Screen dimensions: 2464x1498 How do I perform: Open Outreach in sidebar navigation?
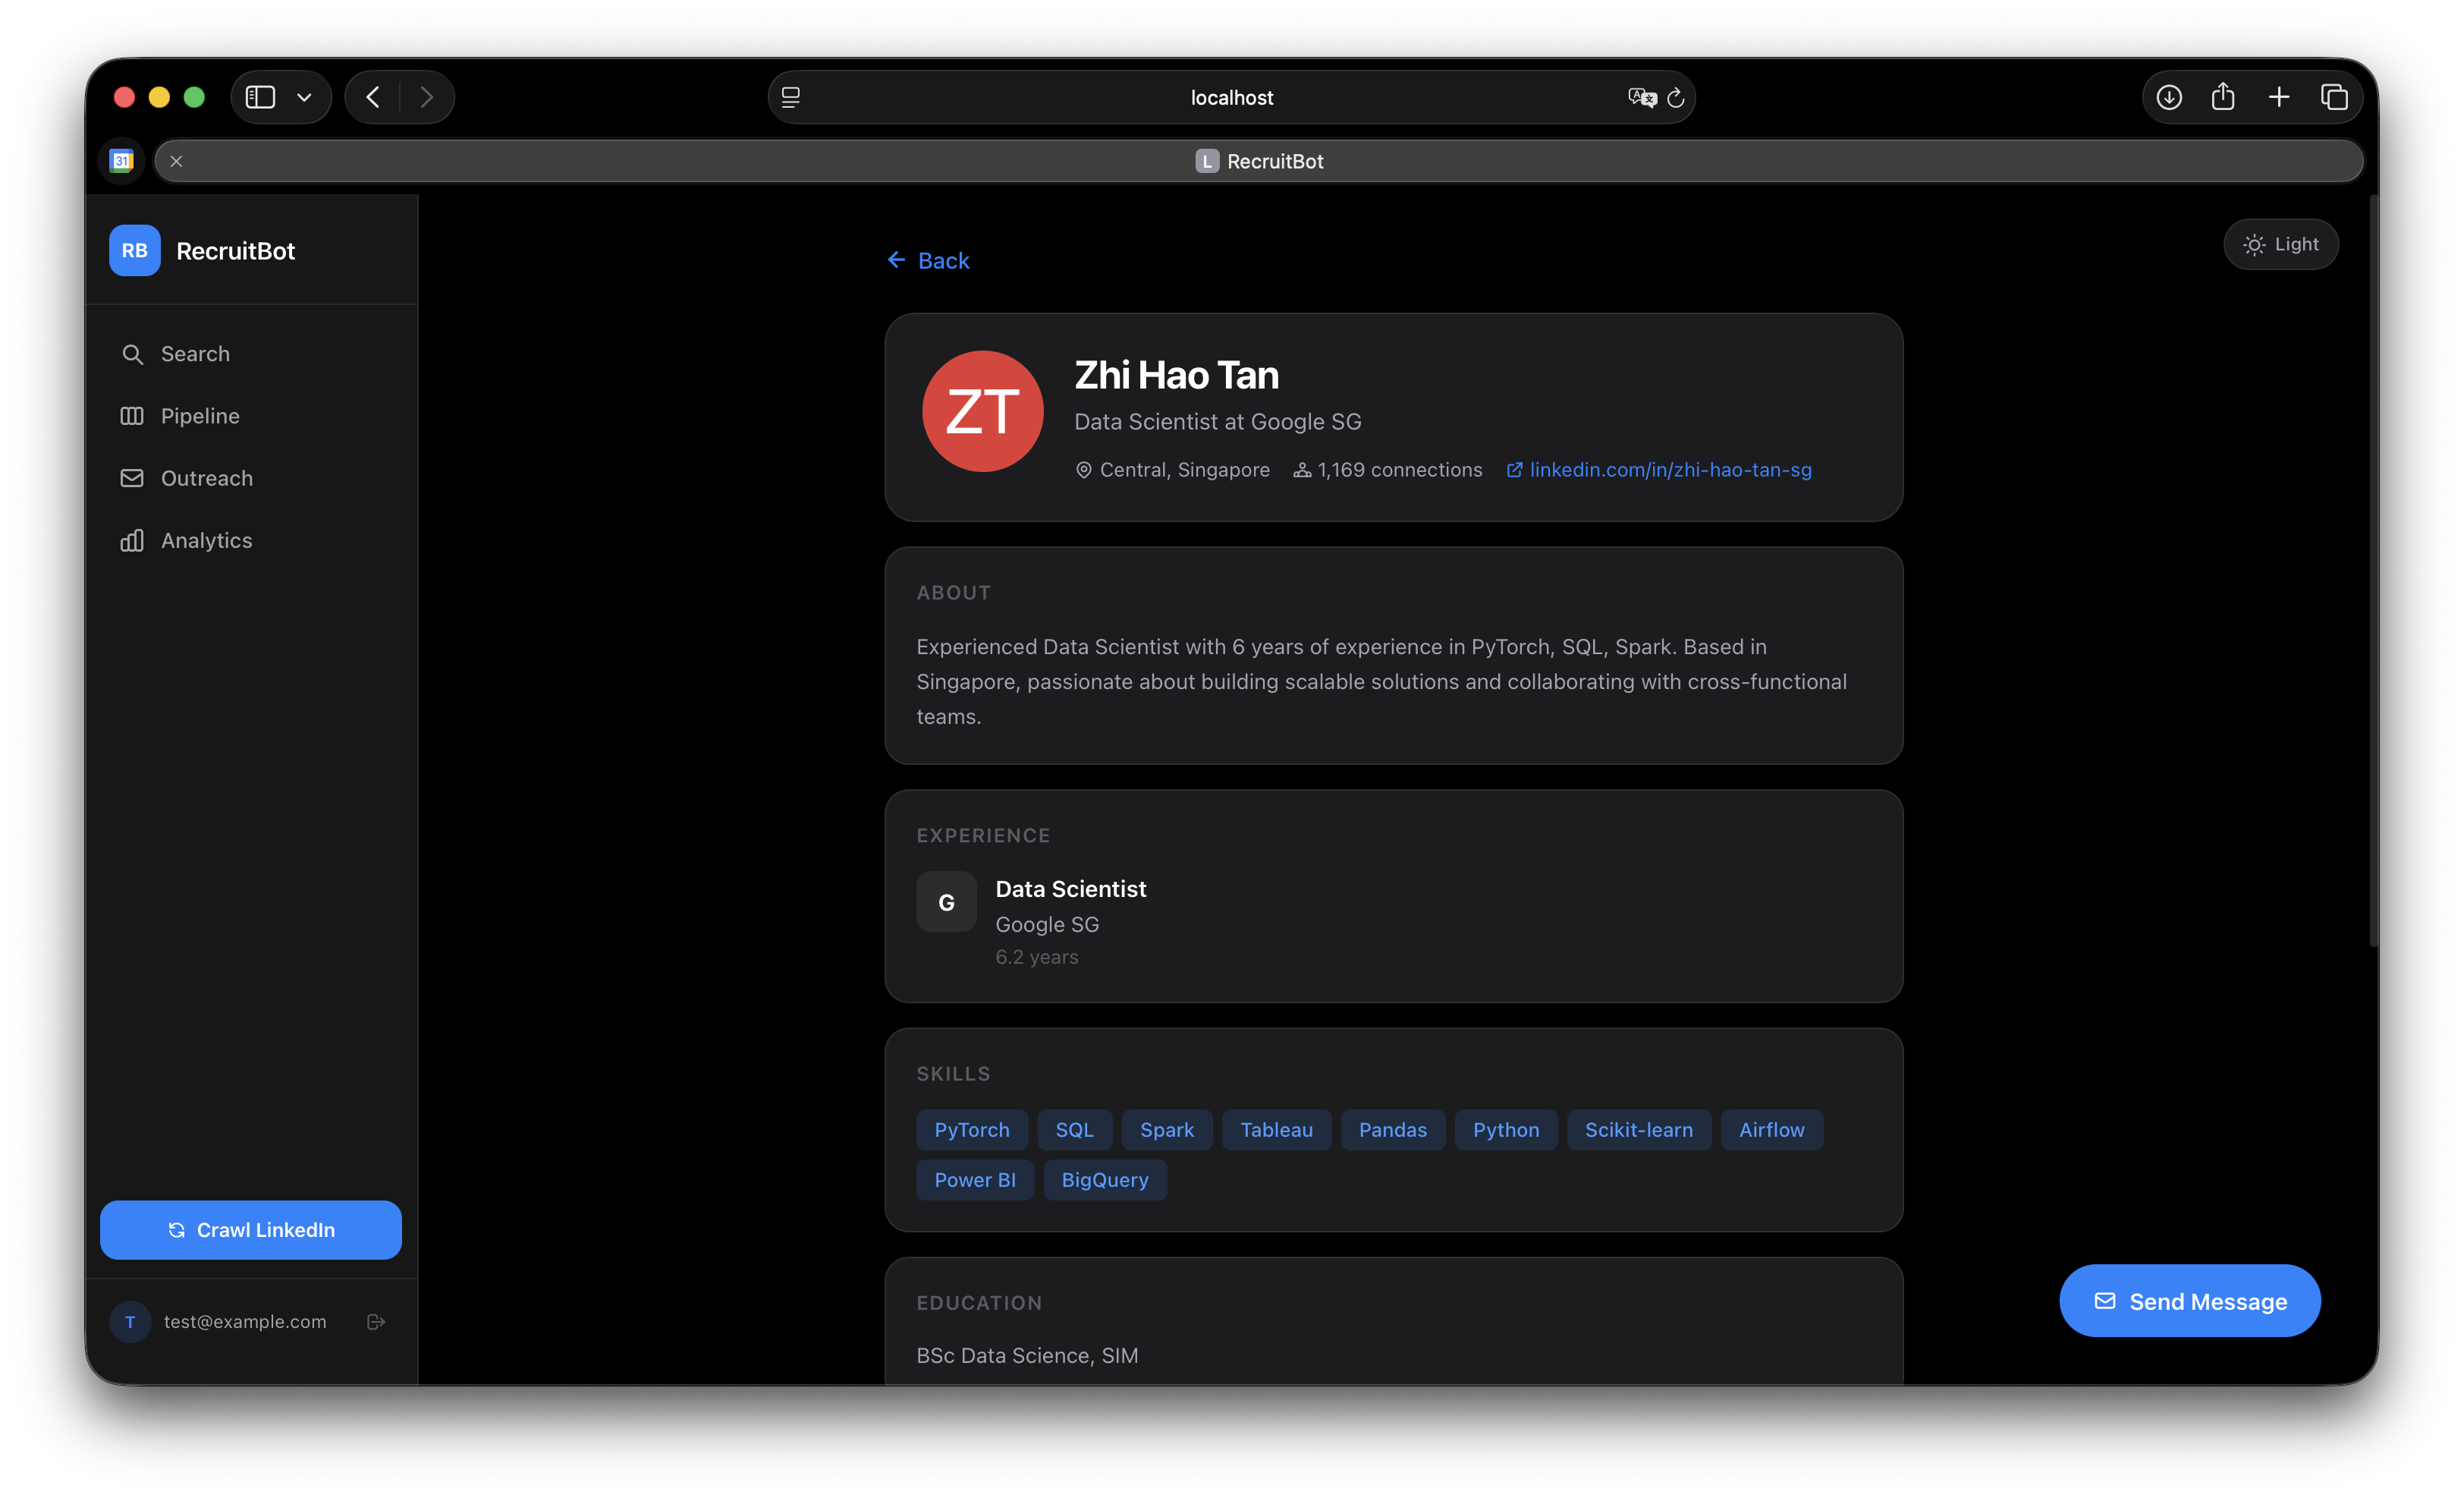pos(206,479)
